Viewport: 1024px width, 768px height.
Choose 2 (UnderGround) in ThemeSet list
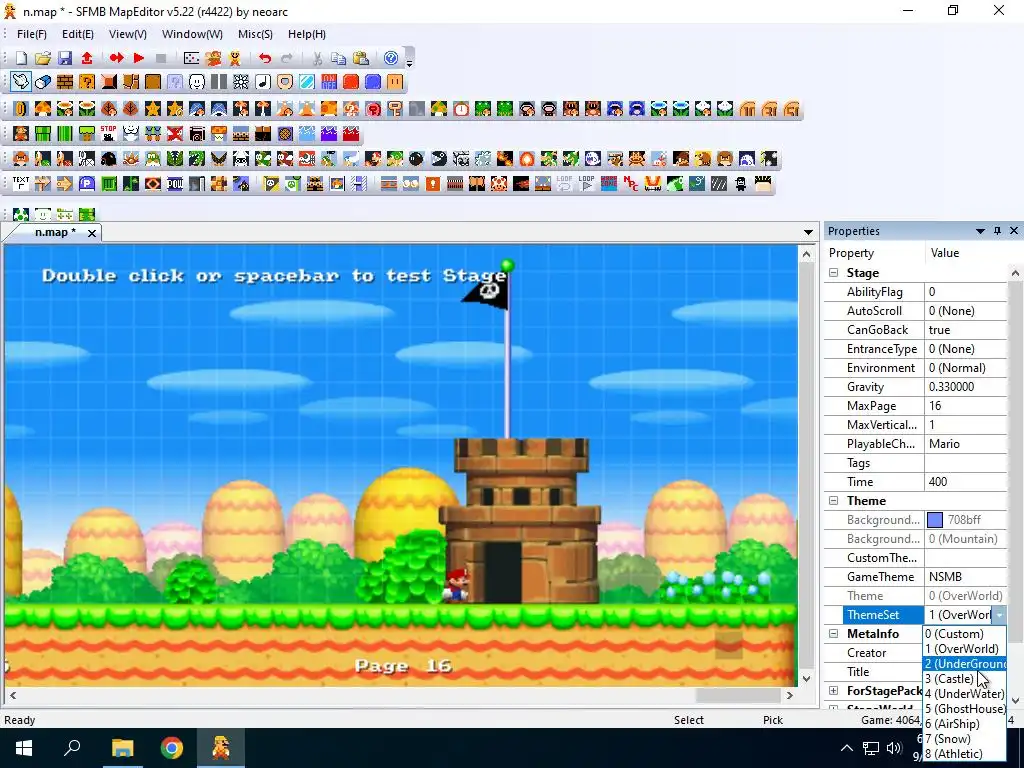[965, 664]
